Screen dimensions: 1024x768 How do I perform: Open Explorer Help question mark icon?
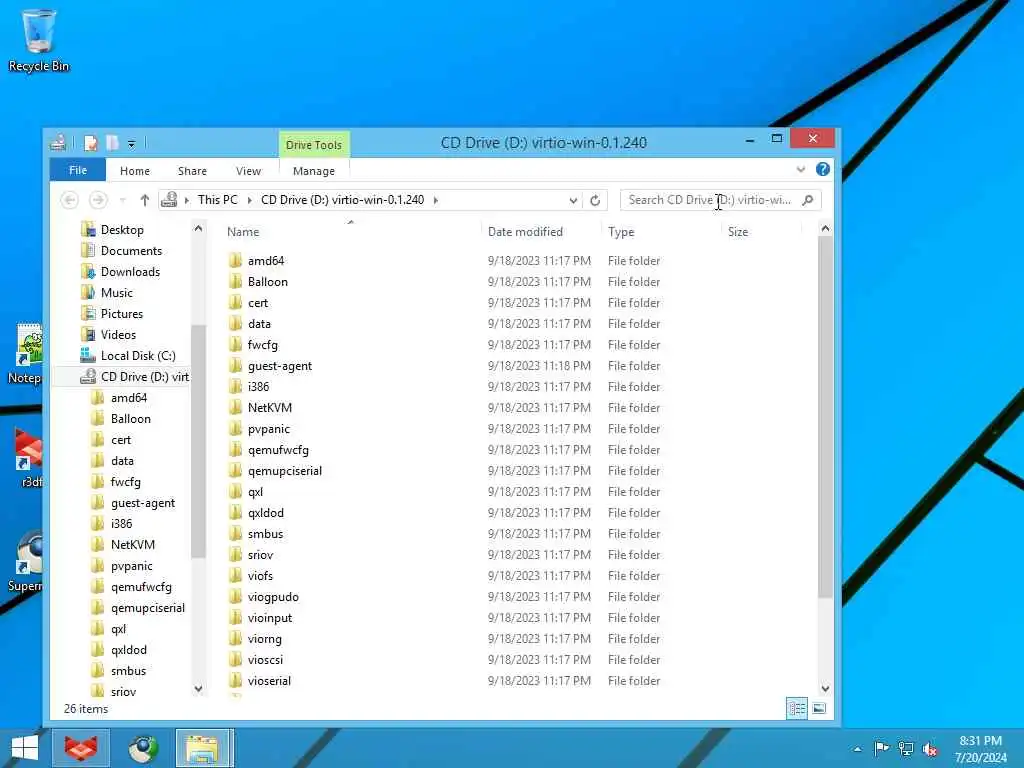(823, 169)
